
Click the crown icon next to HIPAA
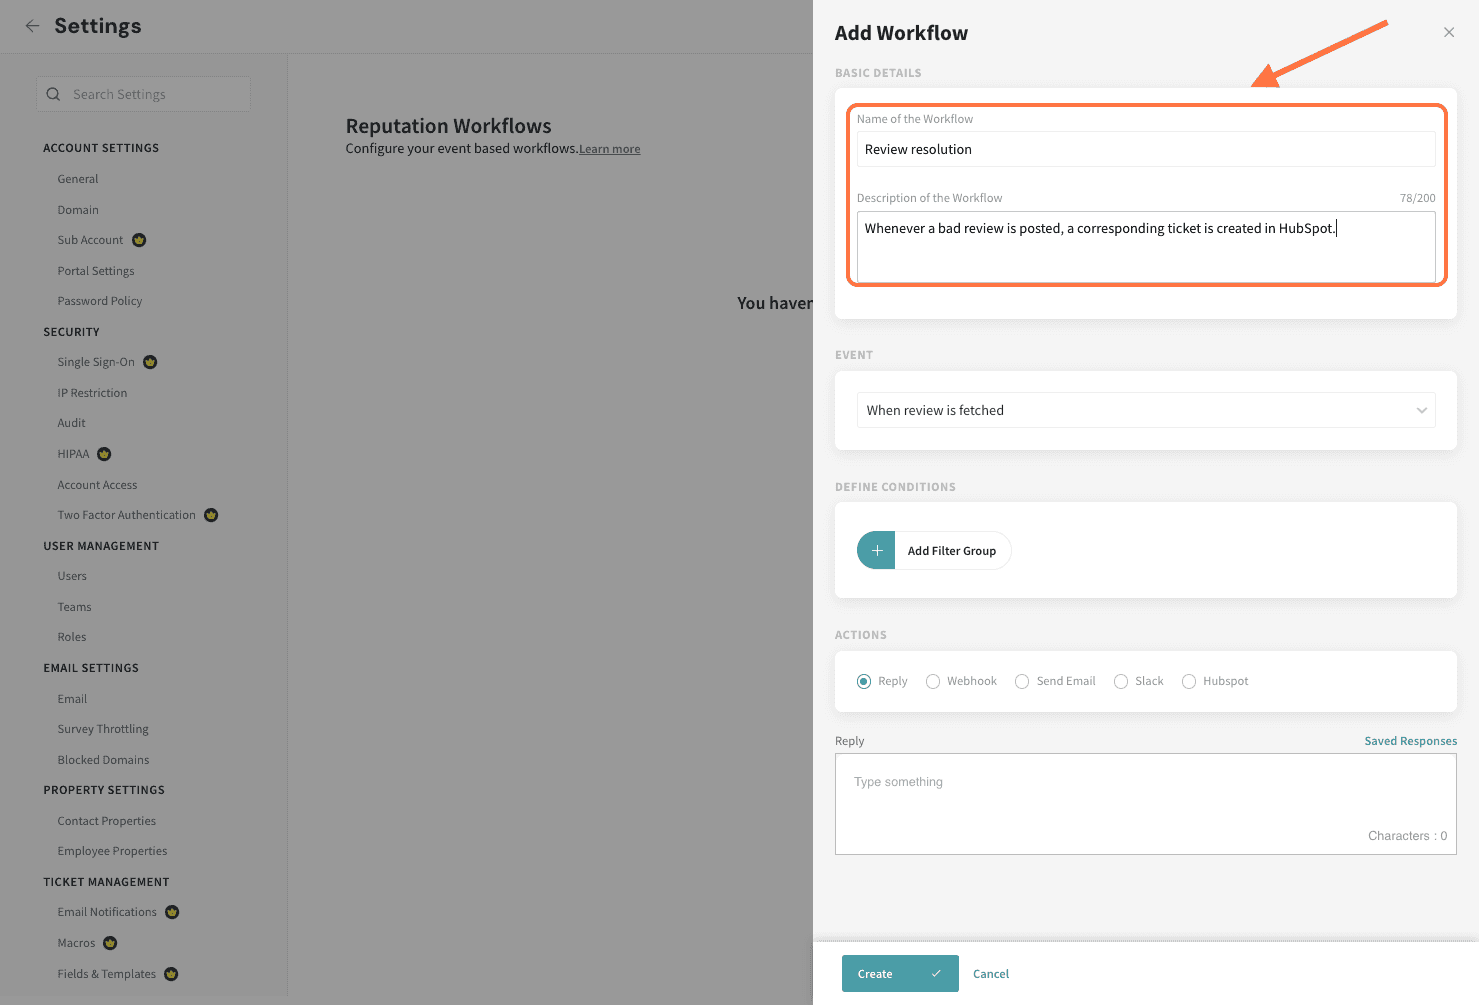(x=104, y=454)
